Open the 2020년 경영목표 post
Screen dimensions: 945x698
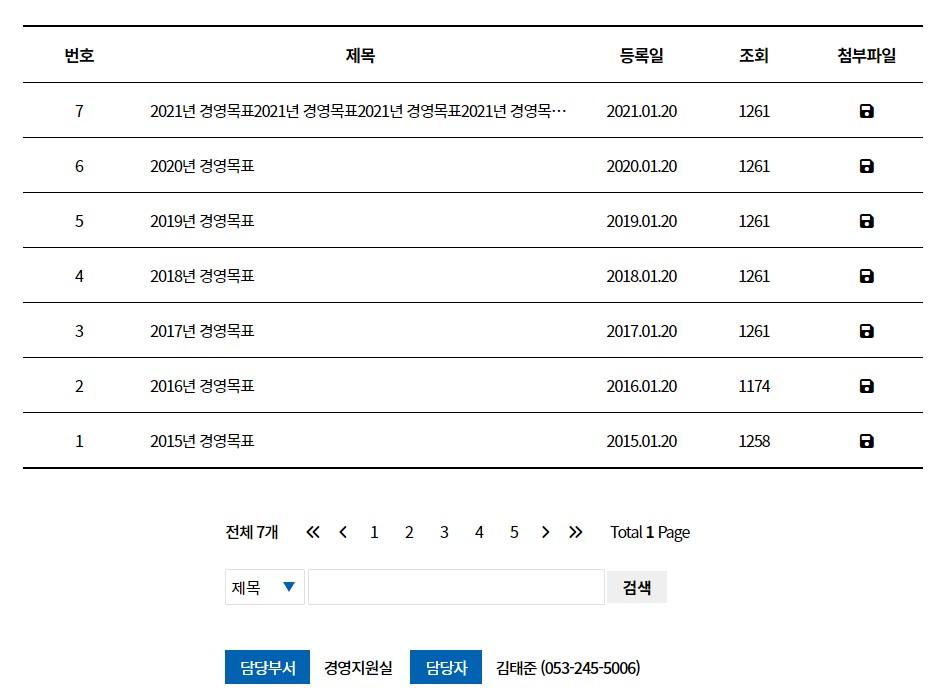[202, 166]
